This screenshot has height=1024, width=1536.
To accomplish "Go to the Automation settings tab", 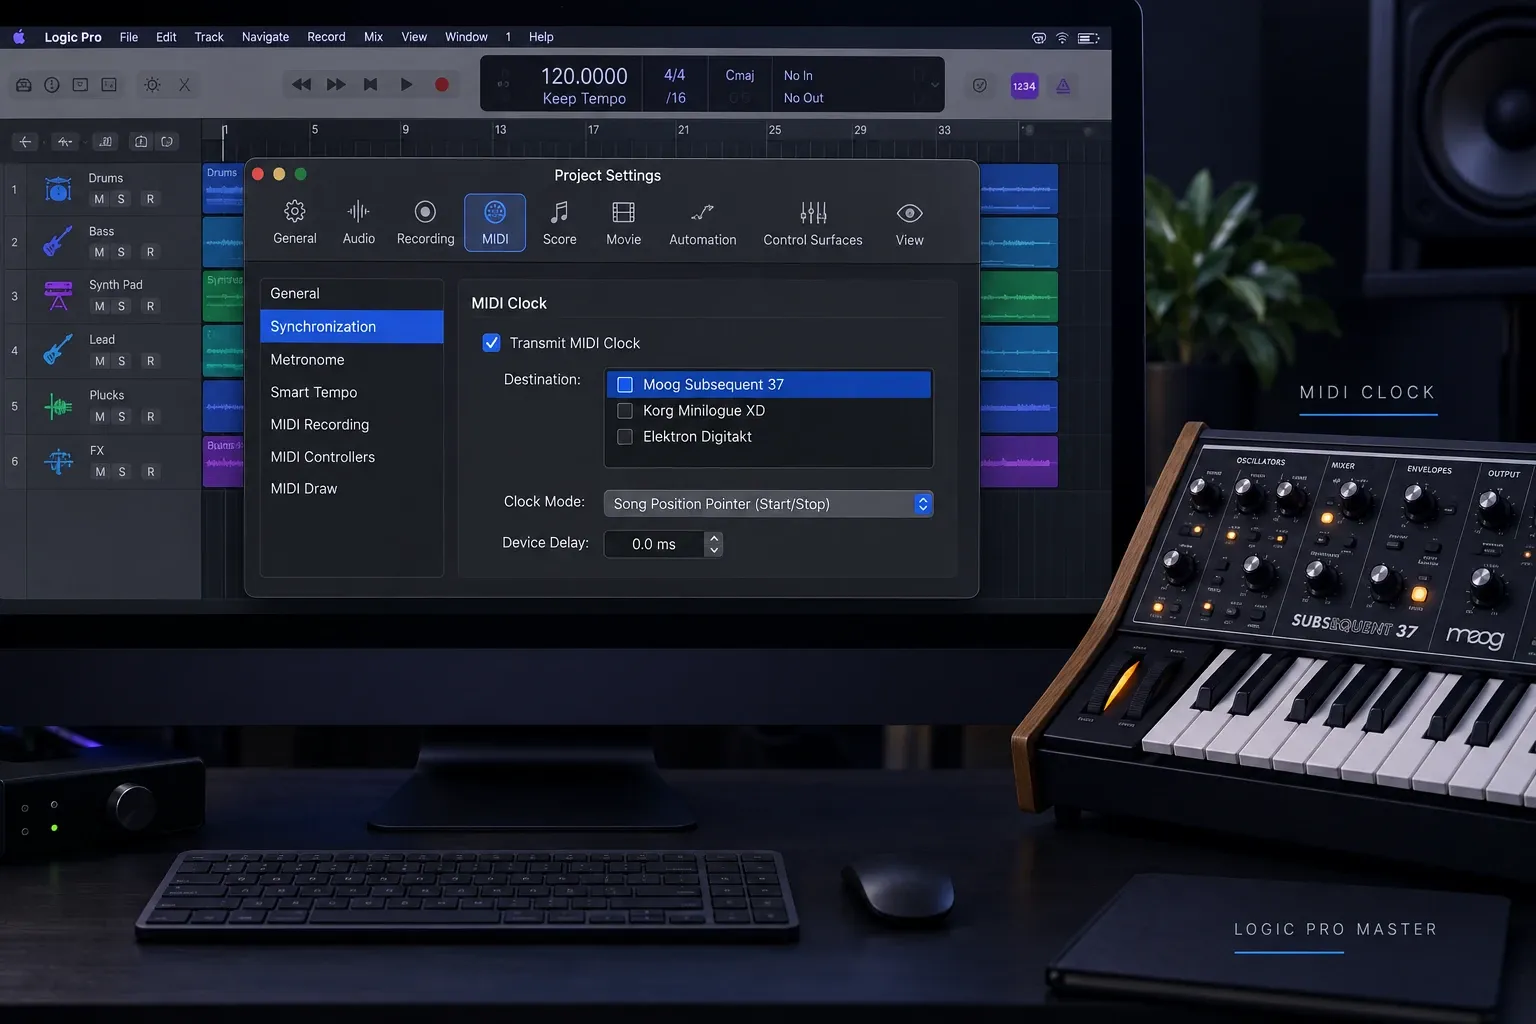I will point(702,223).
